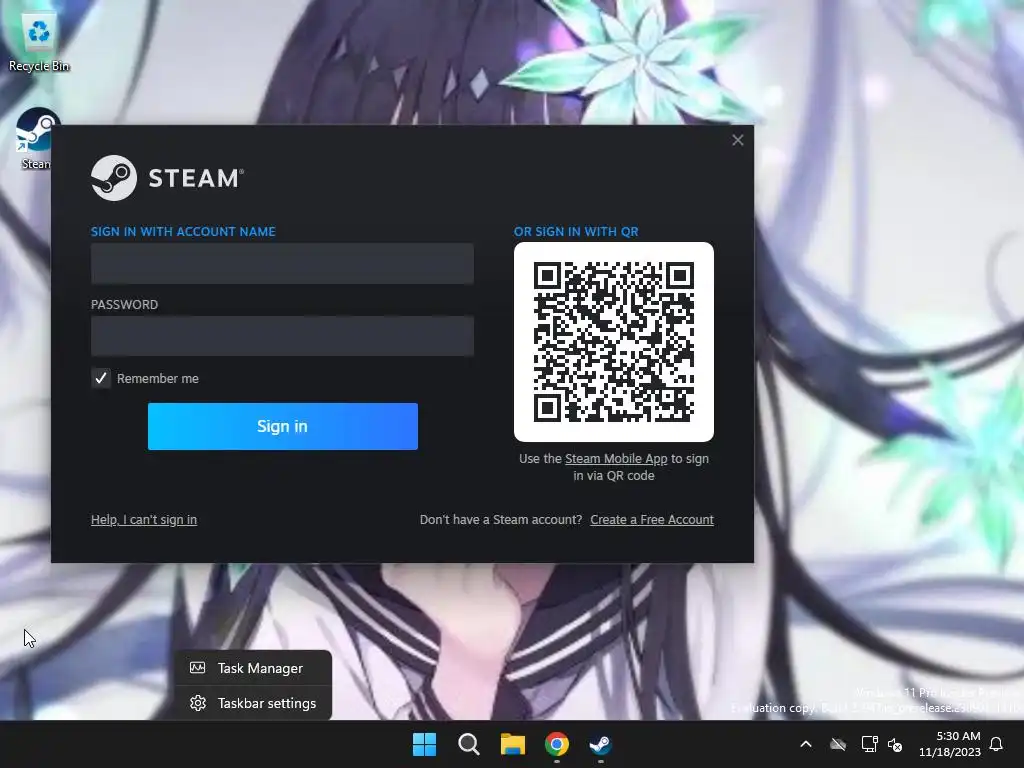Open taskbar Search
The height and width of the screenshot is (768, 1024).
[x=468, y=744]
